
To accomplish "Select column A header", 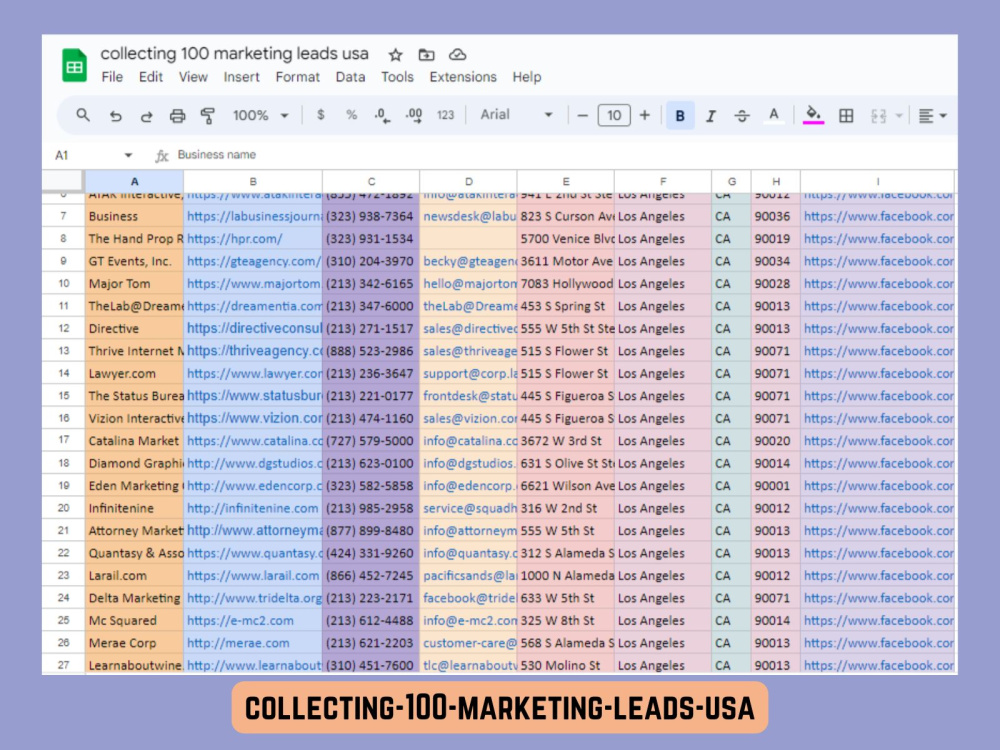I will 134,181.
